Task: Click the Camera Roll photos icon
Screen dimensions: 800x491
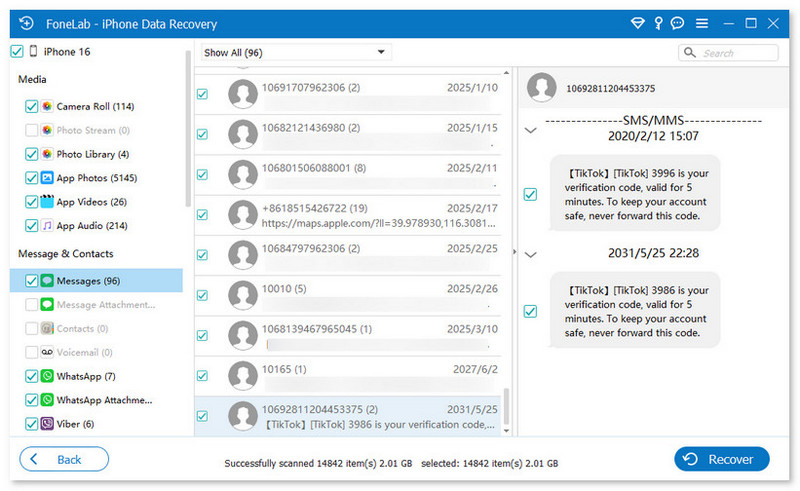Action: tap(47, 106)
